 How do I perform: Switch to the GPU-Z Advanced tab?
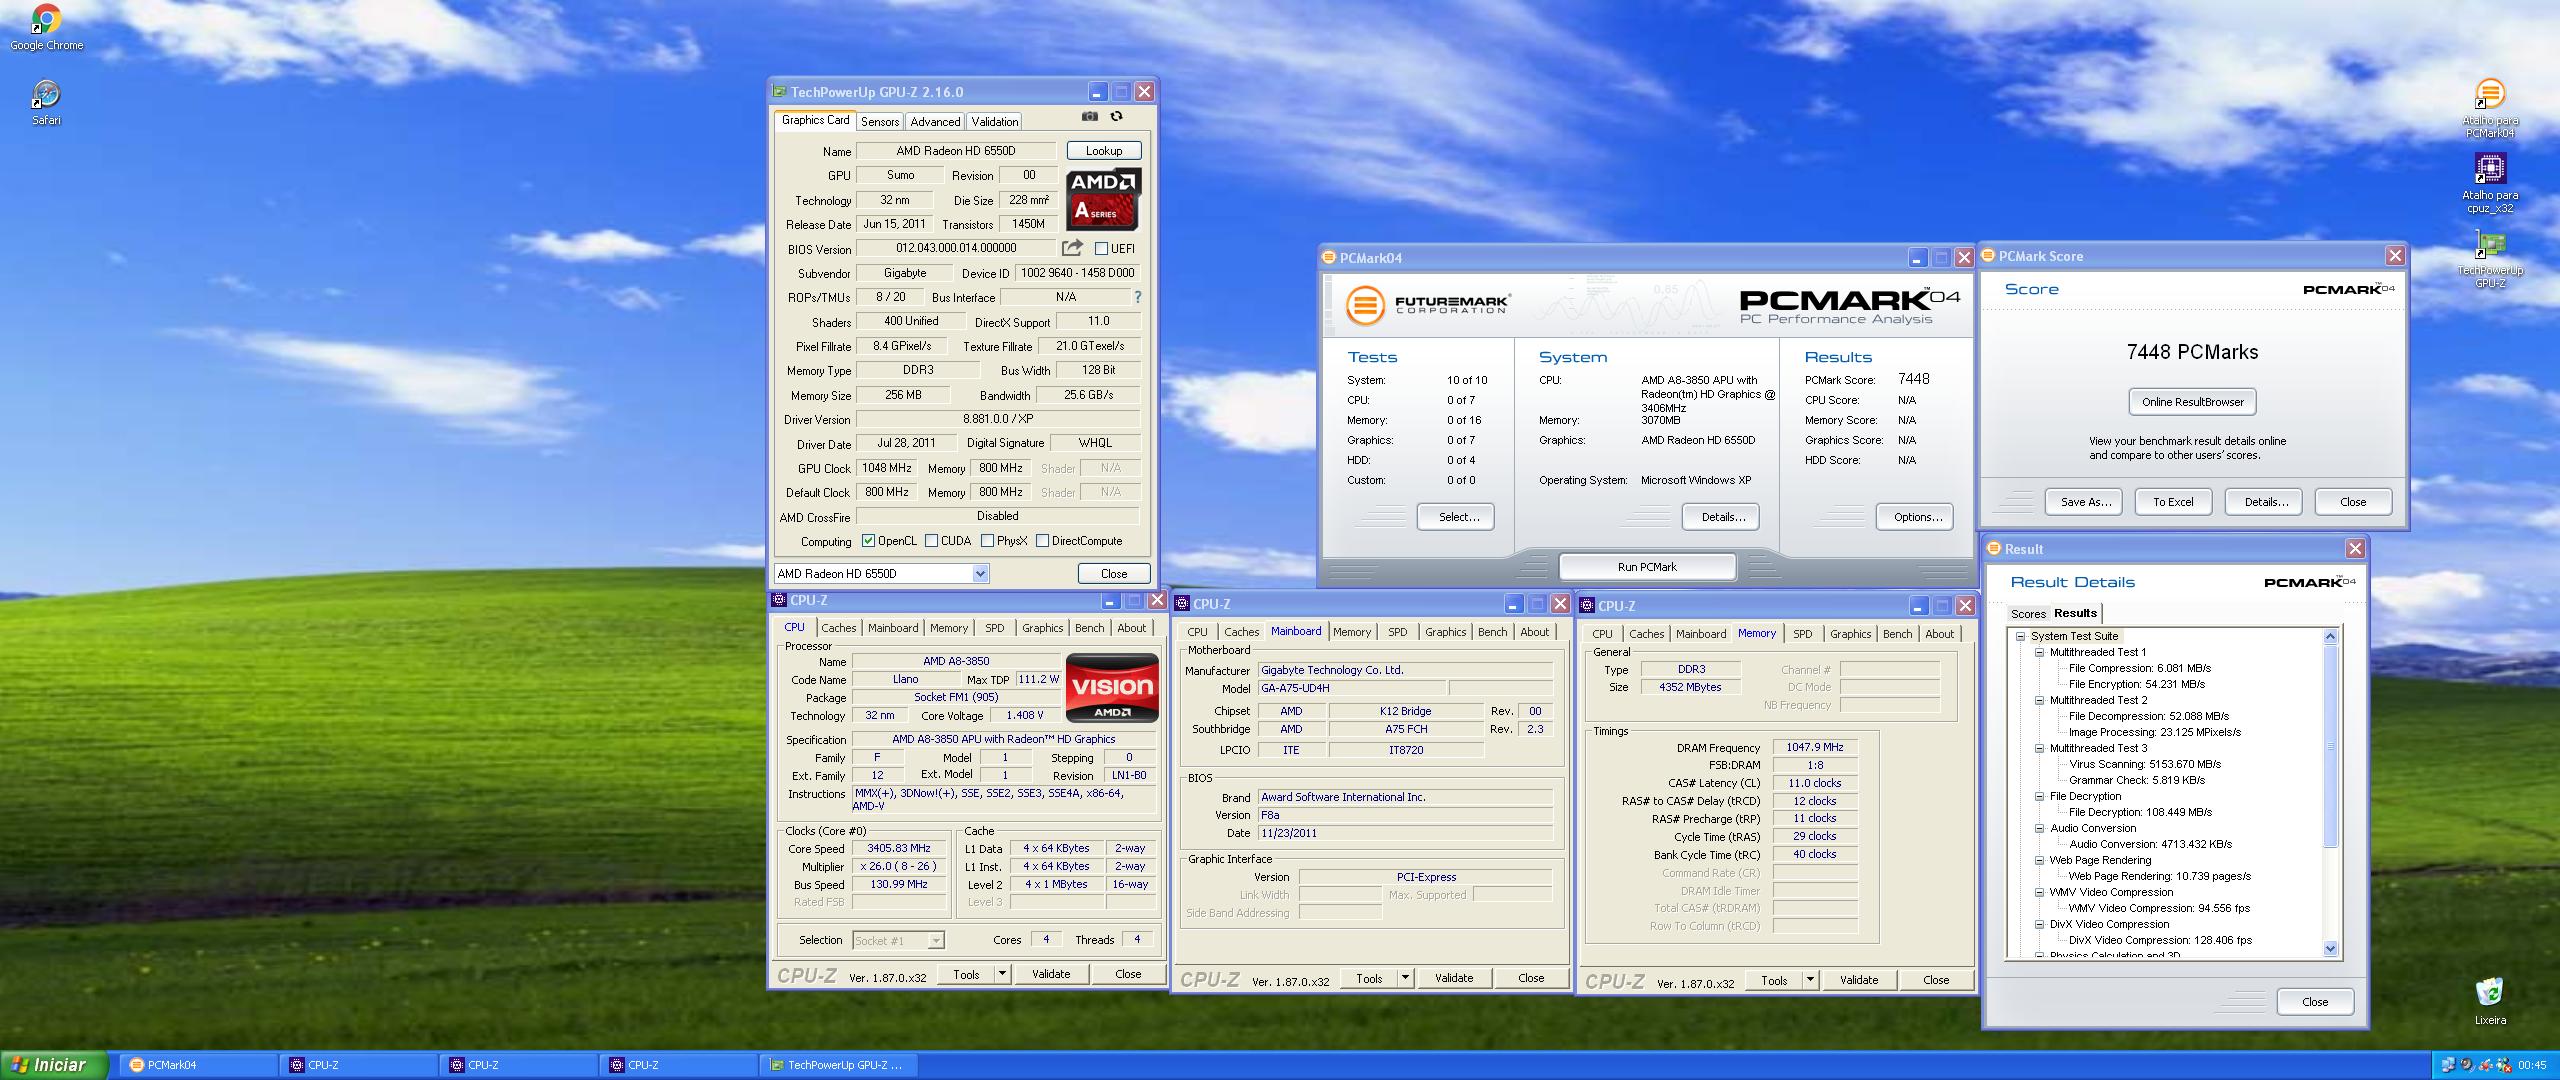pyautogui.click(x=935, y=122)
